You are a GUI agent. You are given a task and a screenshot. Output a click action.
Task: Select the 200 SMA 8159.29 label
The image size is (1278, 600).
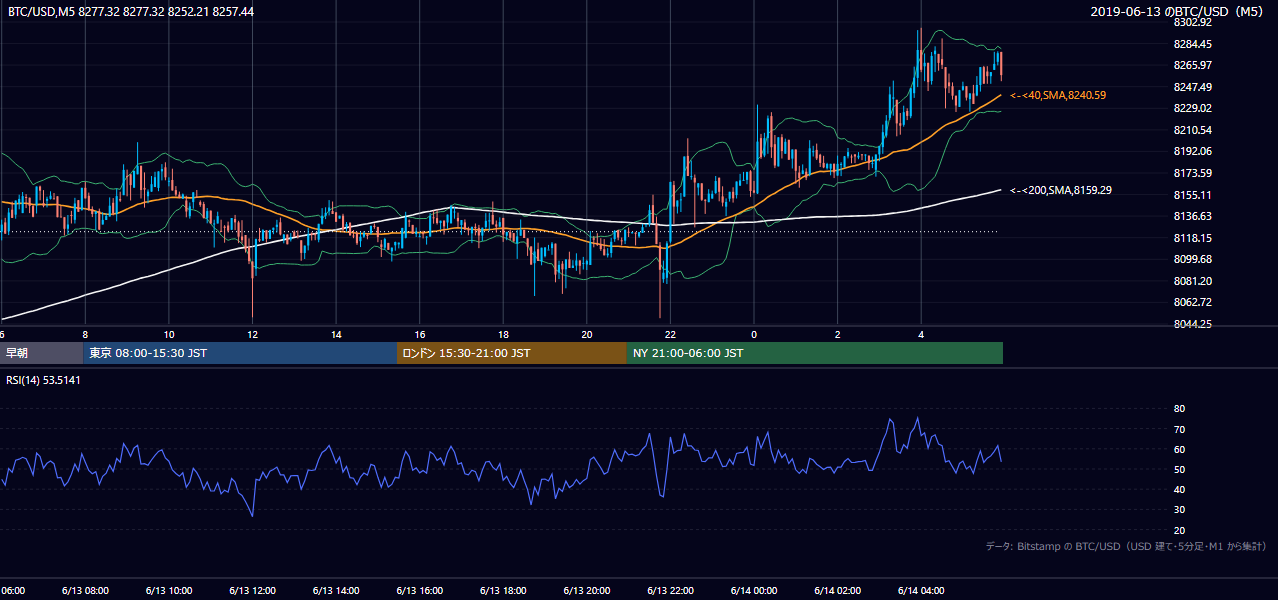(1061, 190)
